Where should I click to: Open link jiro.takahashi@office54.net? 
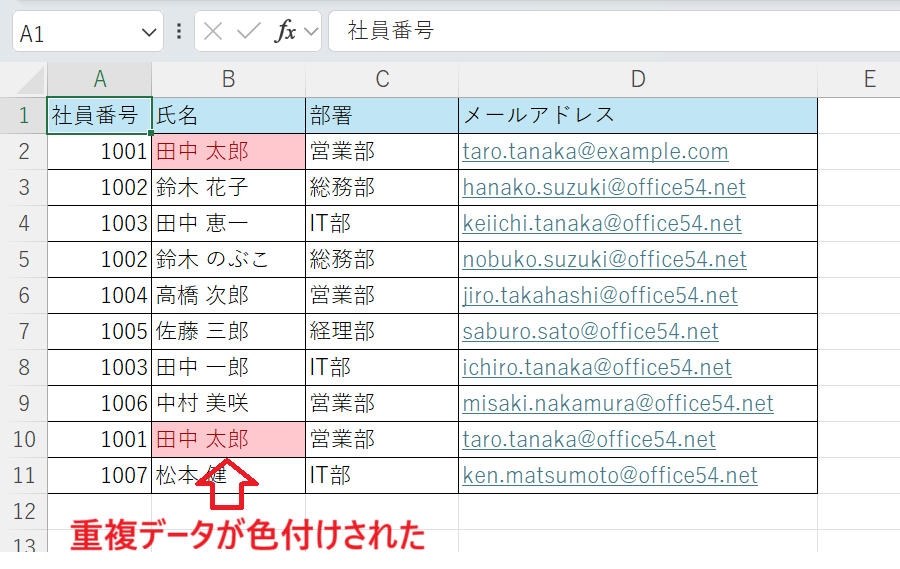pyautogui.click(x=600, y=295)
